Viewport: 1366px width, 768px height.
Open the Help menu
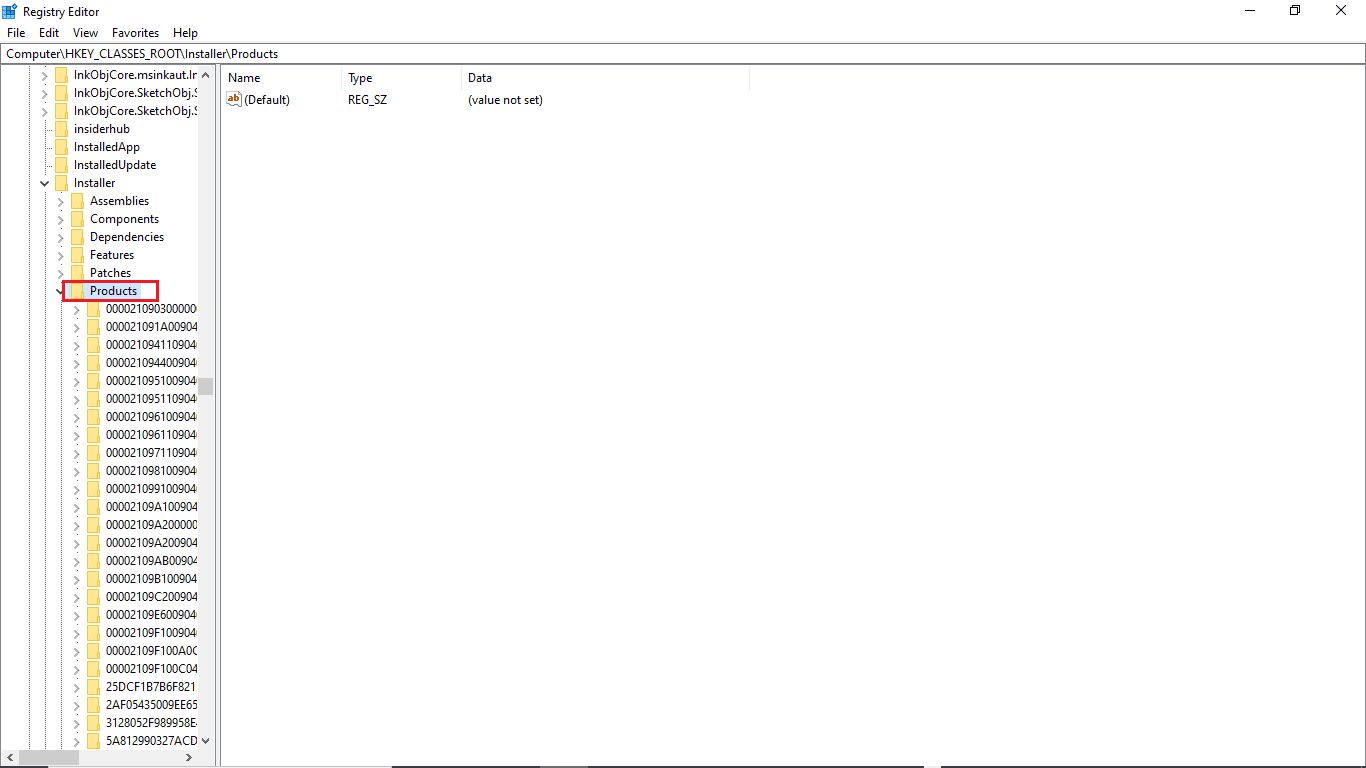click(x=185, y=33)
